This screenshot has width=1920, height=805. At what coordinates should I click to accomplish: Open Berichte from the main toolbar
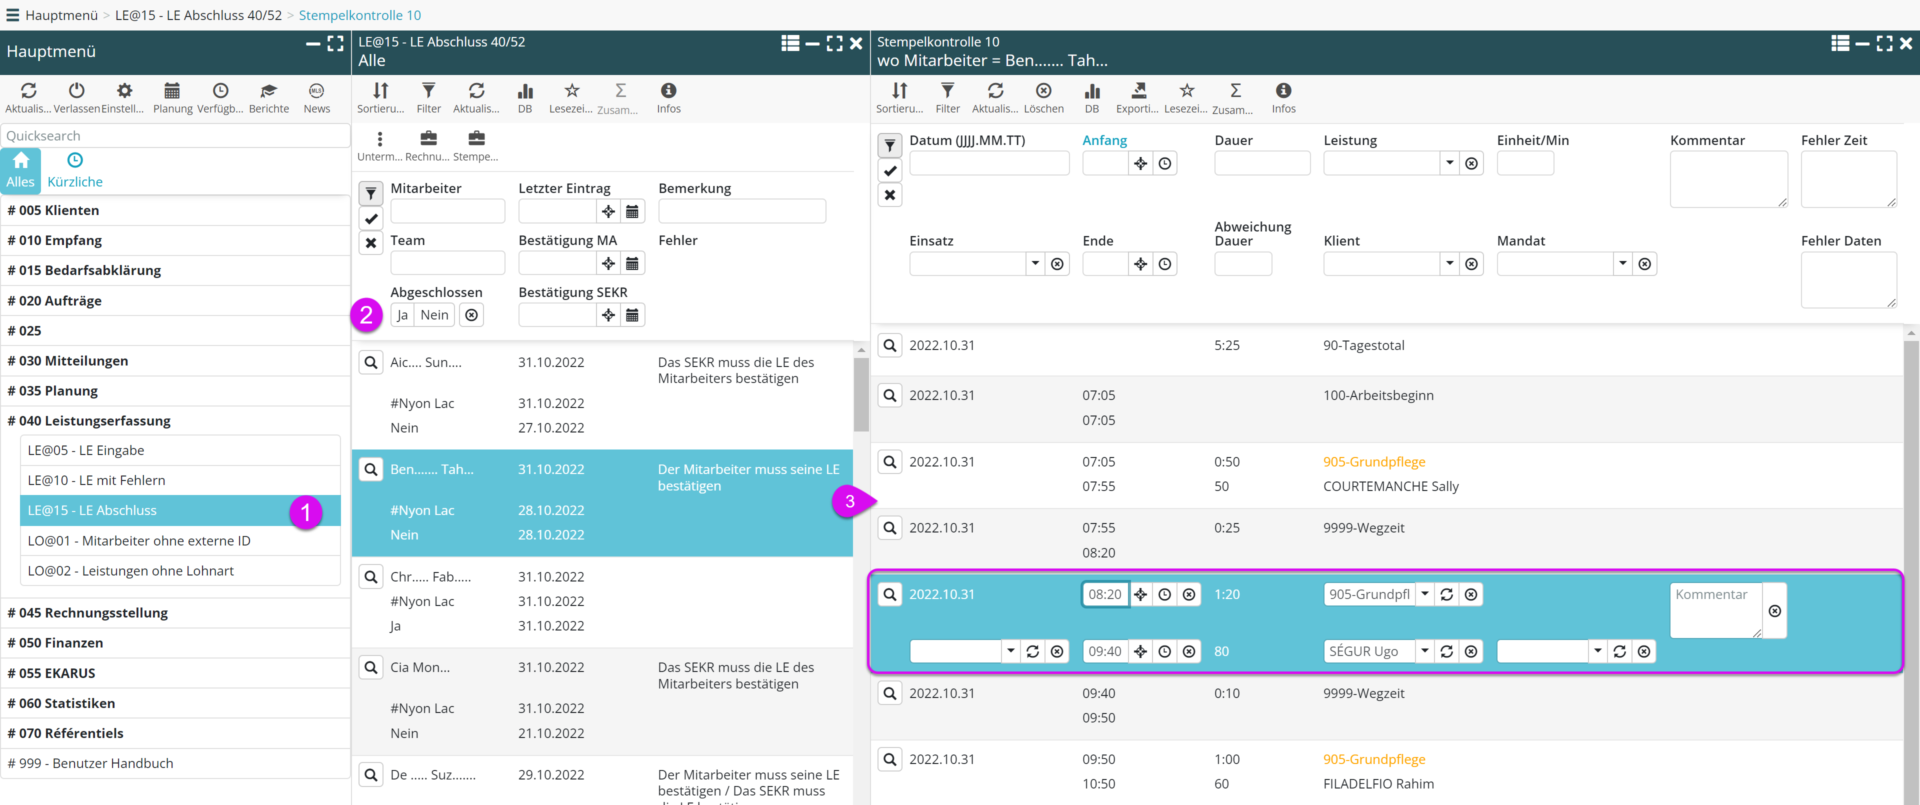click(x=268, y=91)
